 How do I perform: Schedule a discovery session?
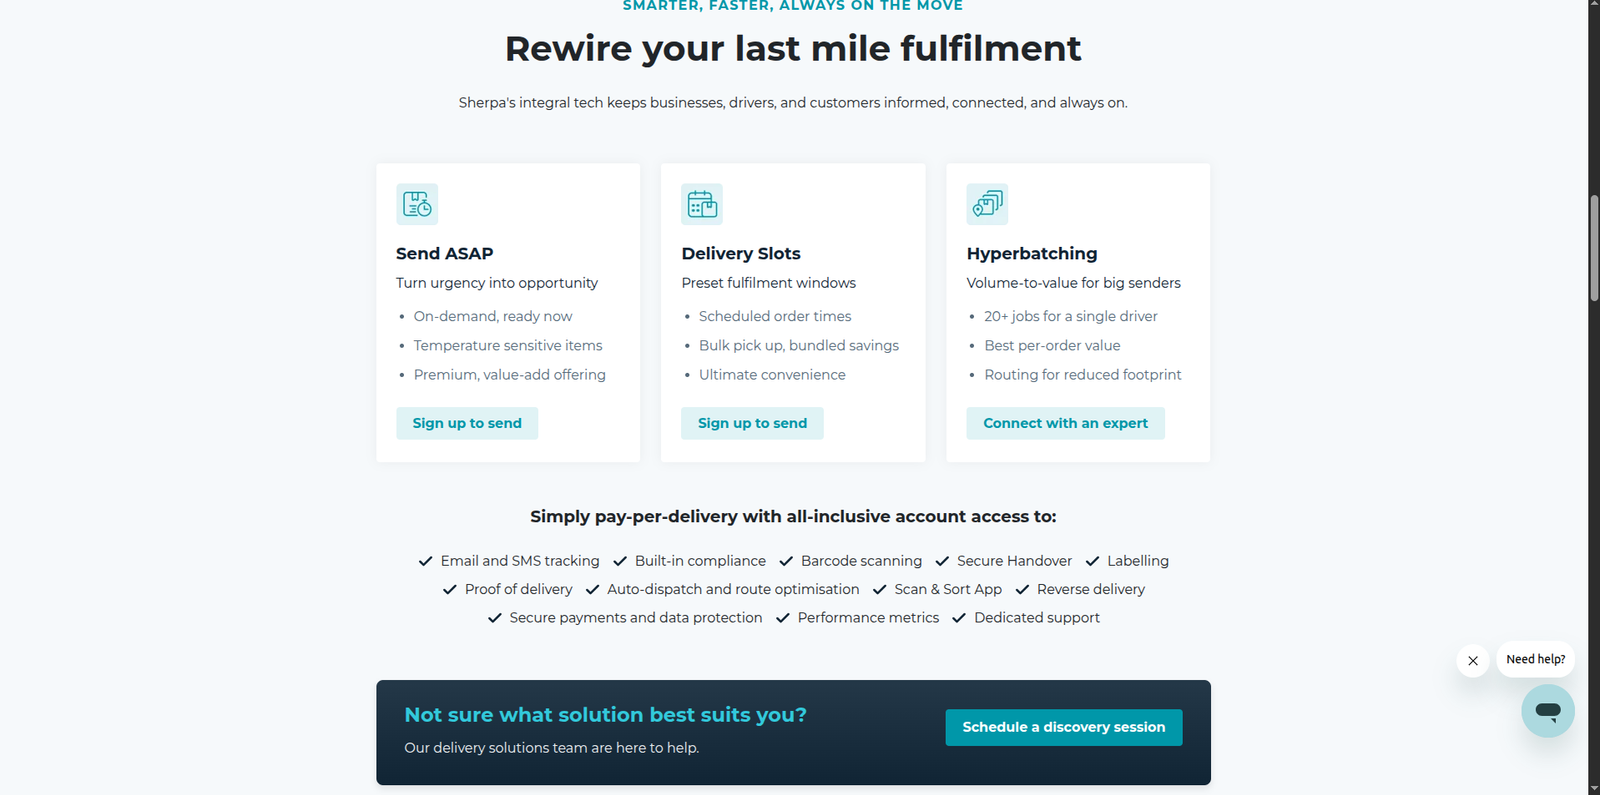coord(1063,727)
